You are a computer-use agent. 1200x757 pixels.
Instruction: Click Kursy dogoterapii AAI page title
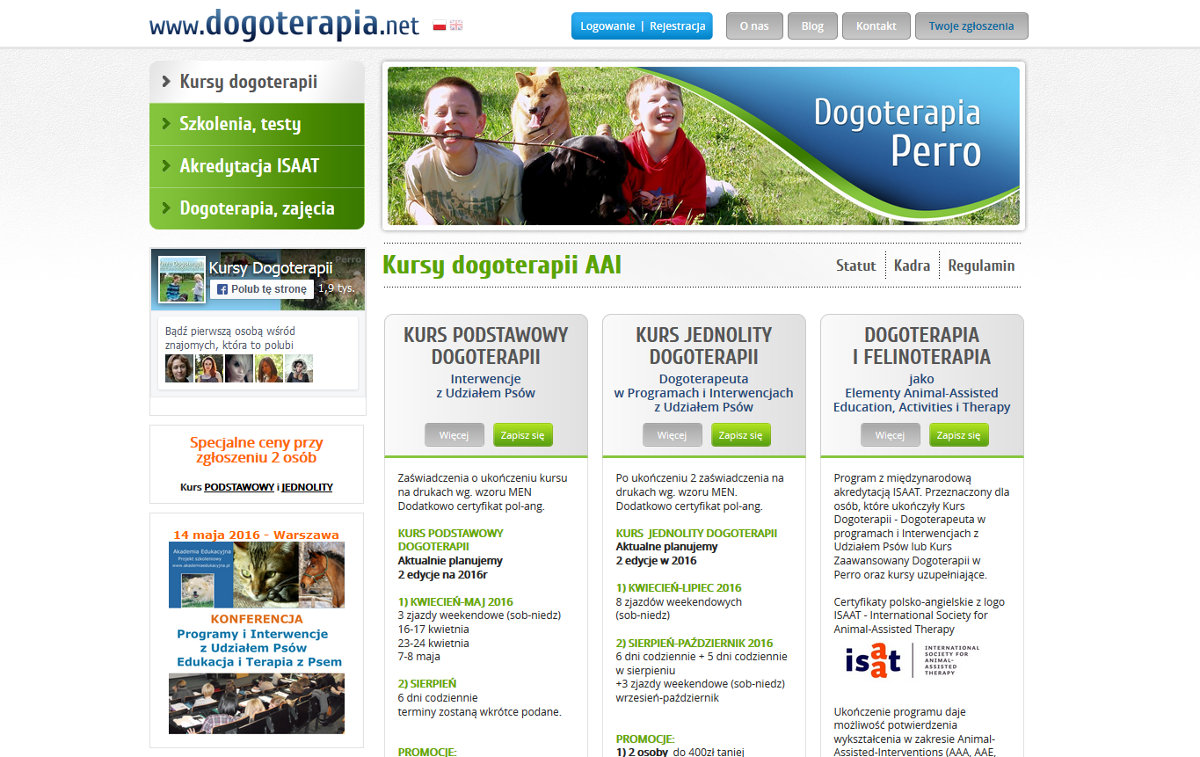pyautogui.click(x=502, y=265)
